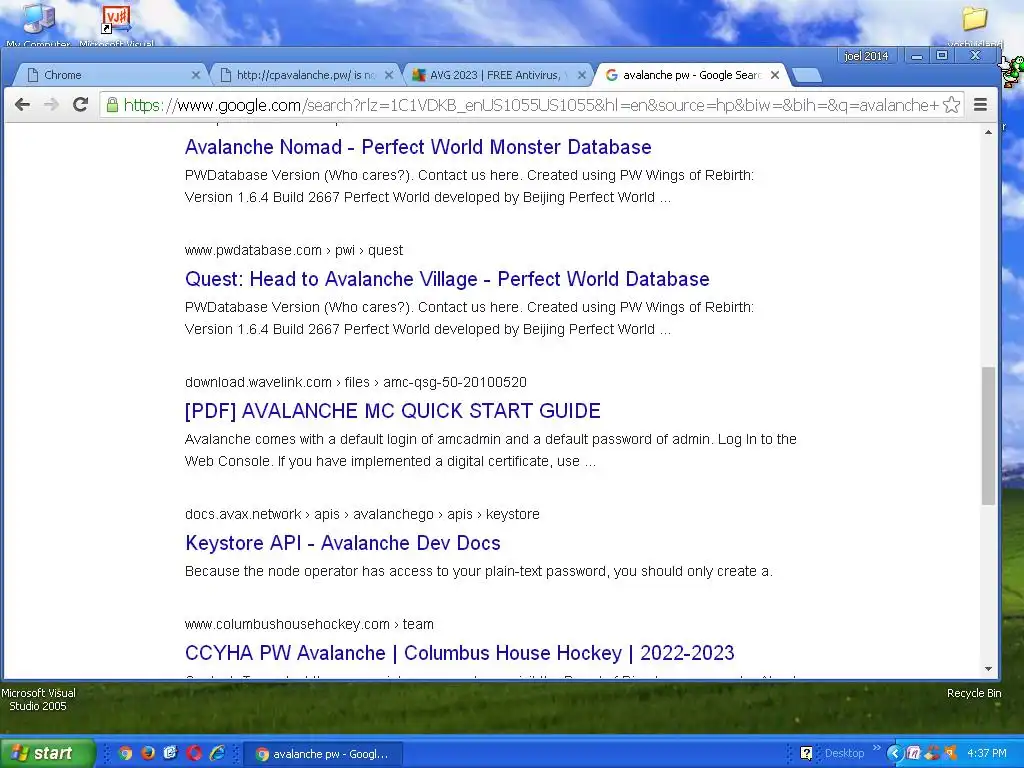This screenshot has width=1024, height=768.
Task: Open AVALANCHE MC QUICK START GUIDE PDF link
Action: (x=392, y=411)
